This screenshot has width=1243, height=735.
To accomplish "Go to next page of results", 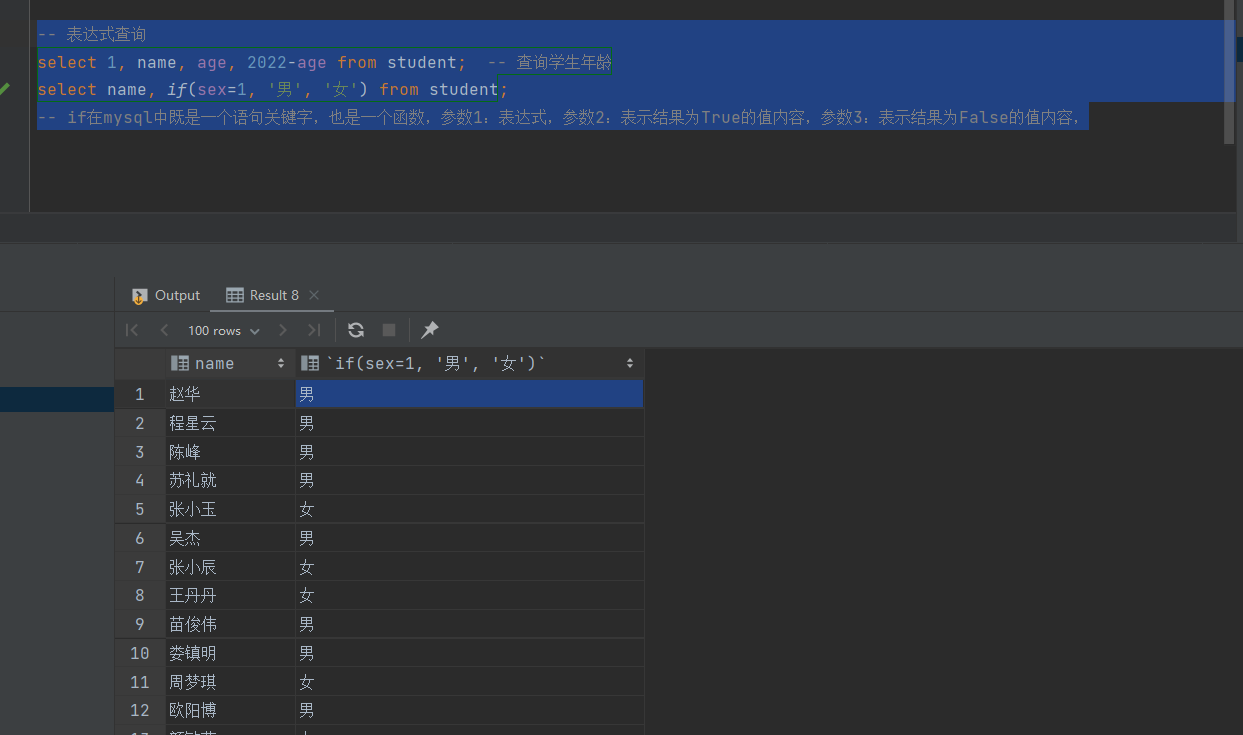I will 283,330.
